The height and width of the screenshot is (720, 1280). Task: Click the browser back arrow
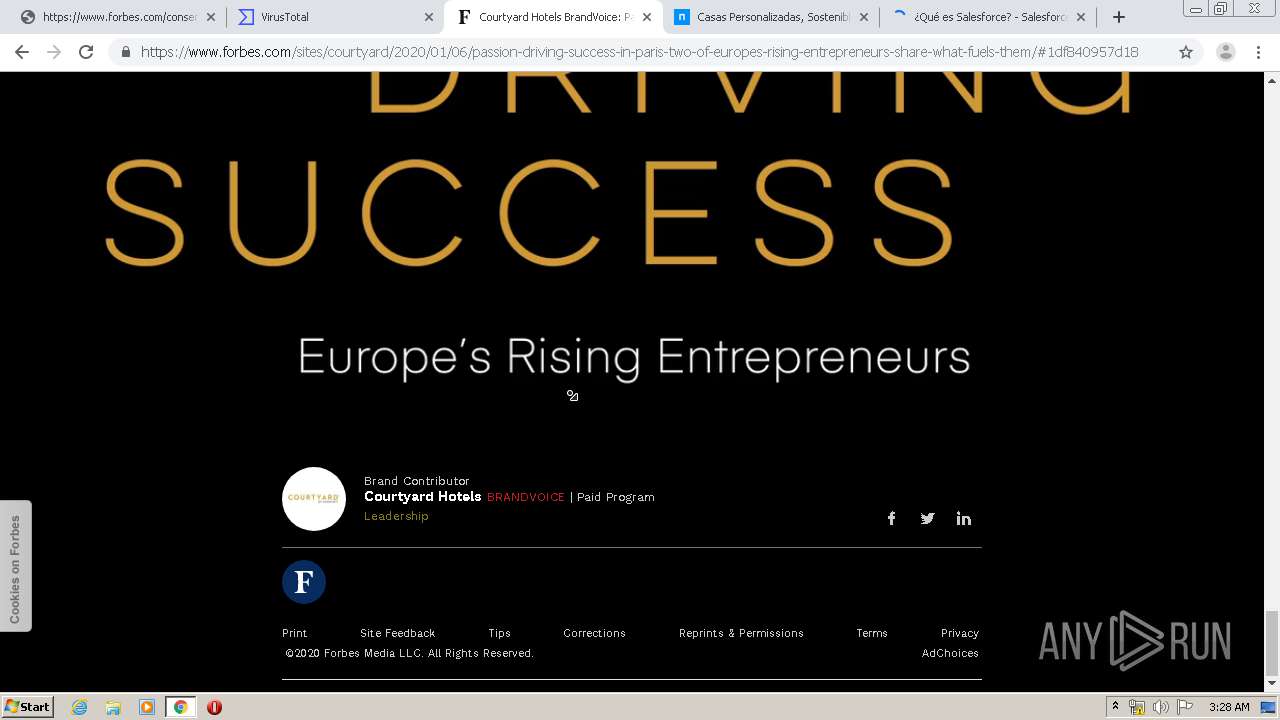[x=22, y=52]
